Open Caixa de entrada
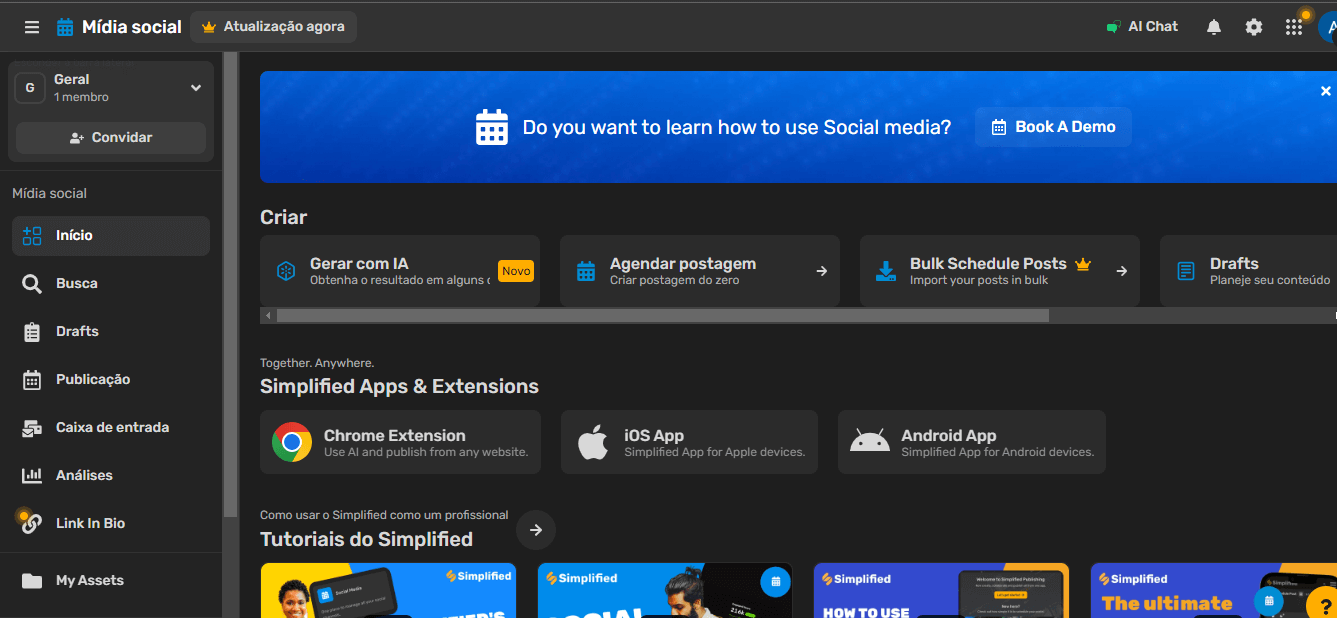The height and width of the screenshot is (618, 1337). click(111, 428)
